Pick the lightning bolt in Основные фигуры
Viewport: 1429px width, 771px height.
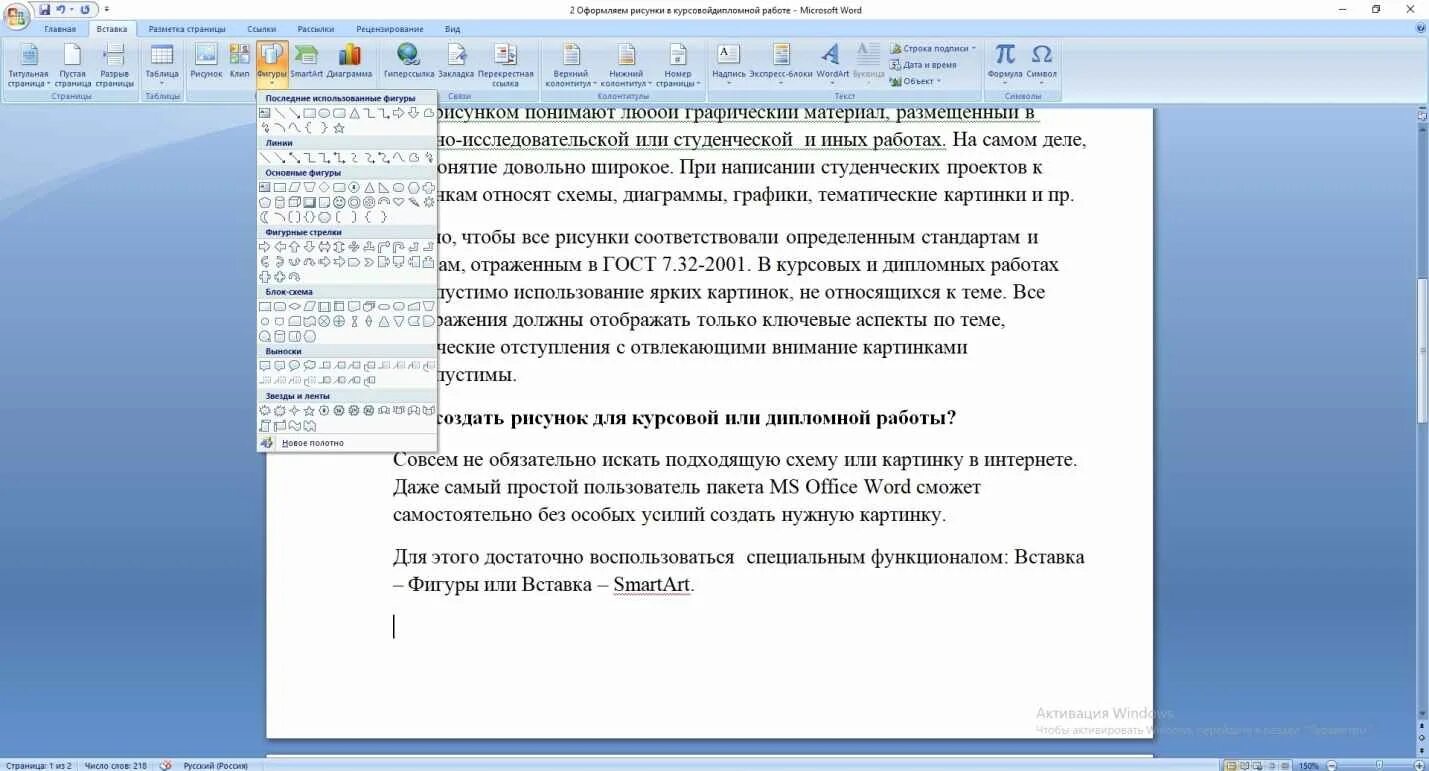(x=415, y=202)
